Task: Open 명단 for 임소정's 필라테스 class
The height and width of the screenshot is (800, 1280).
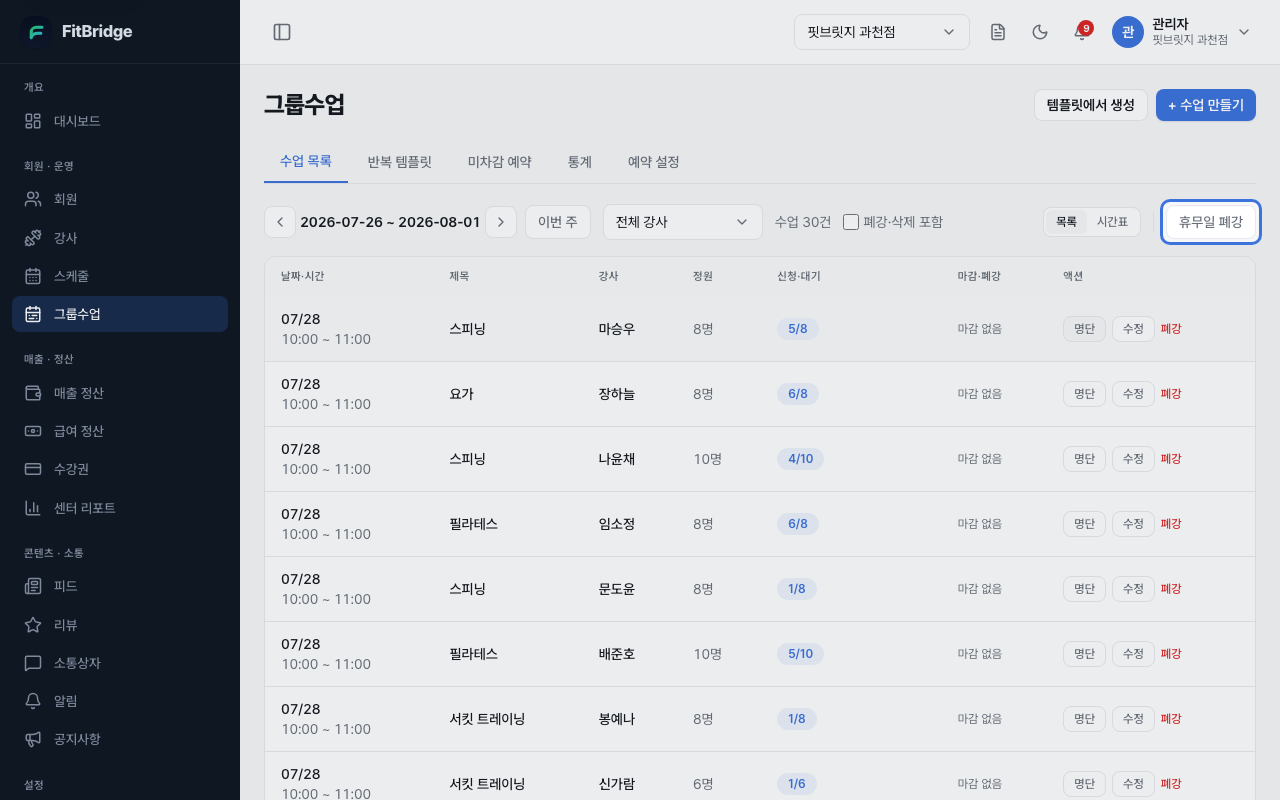Action: click(x=1084, y=524)
